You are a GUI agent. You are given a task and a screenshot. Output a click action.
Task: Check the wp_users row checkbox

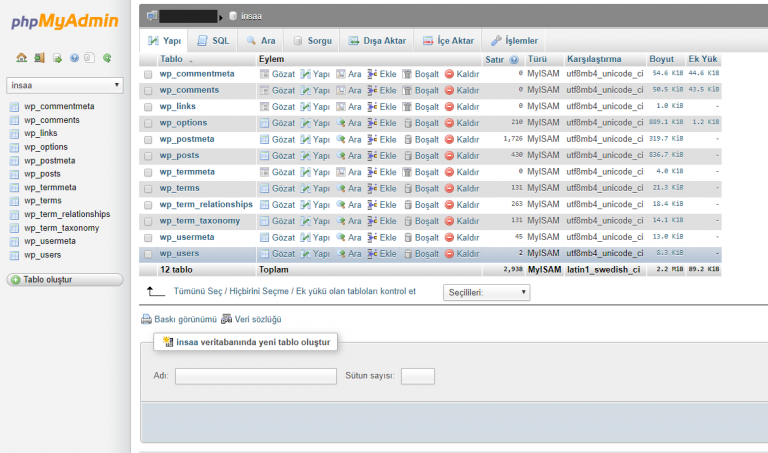click(x=148, y=254)
